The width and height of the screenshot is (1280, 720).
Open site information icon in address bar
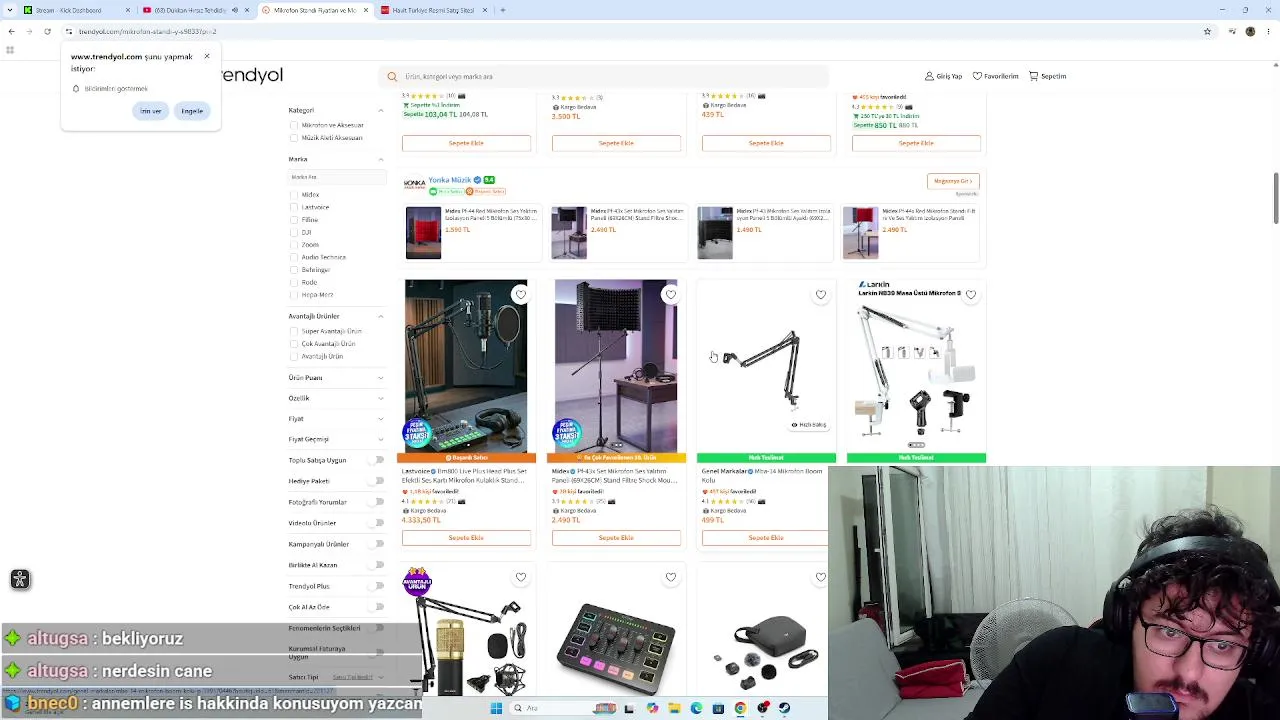(x=70, y=31)
